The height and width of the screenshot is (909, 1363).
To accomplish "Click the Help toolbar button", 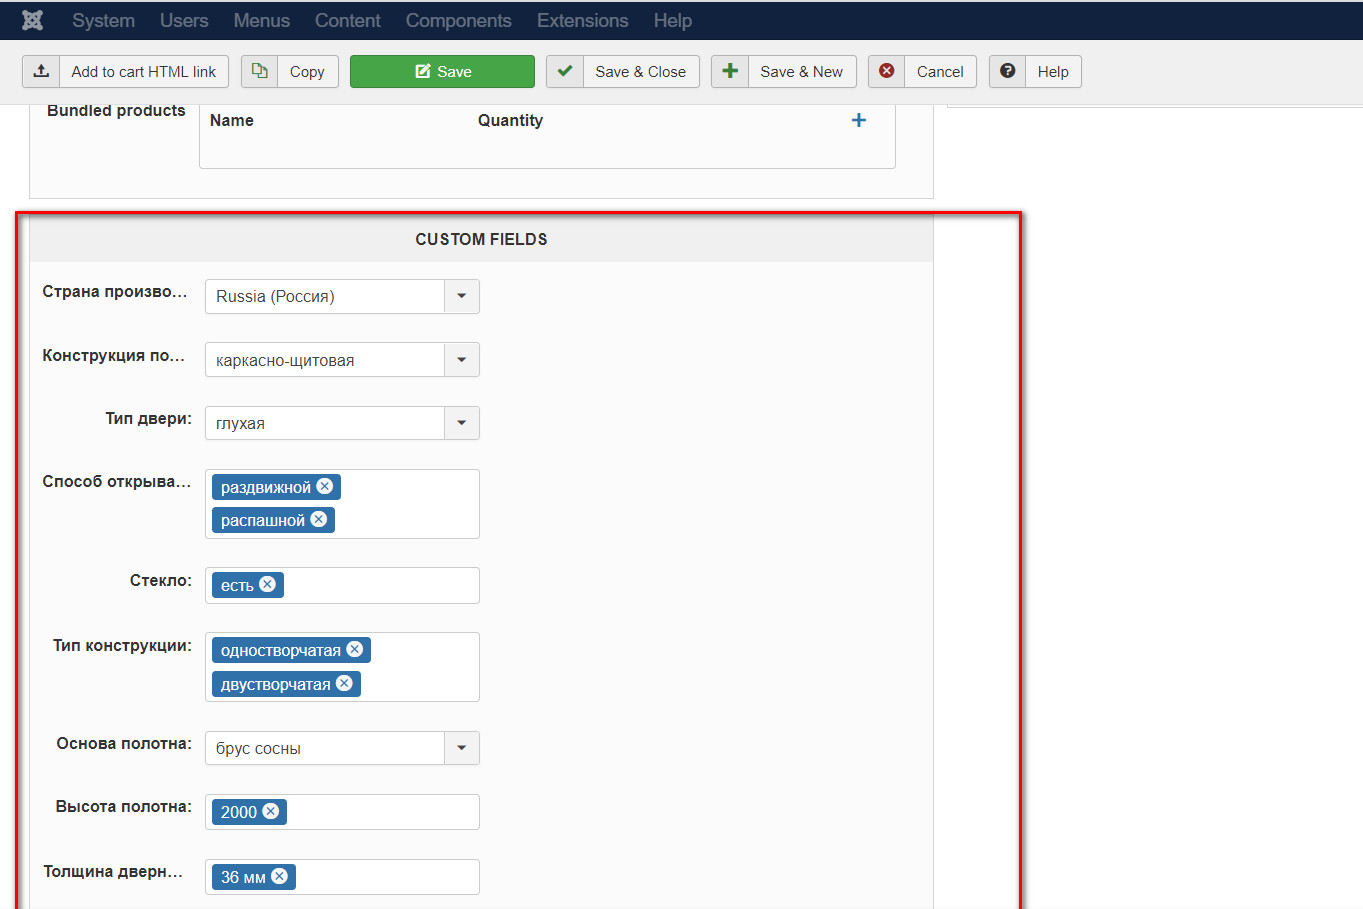I will click(1035, 72).
